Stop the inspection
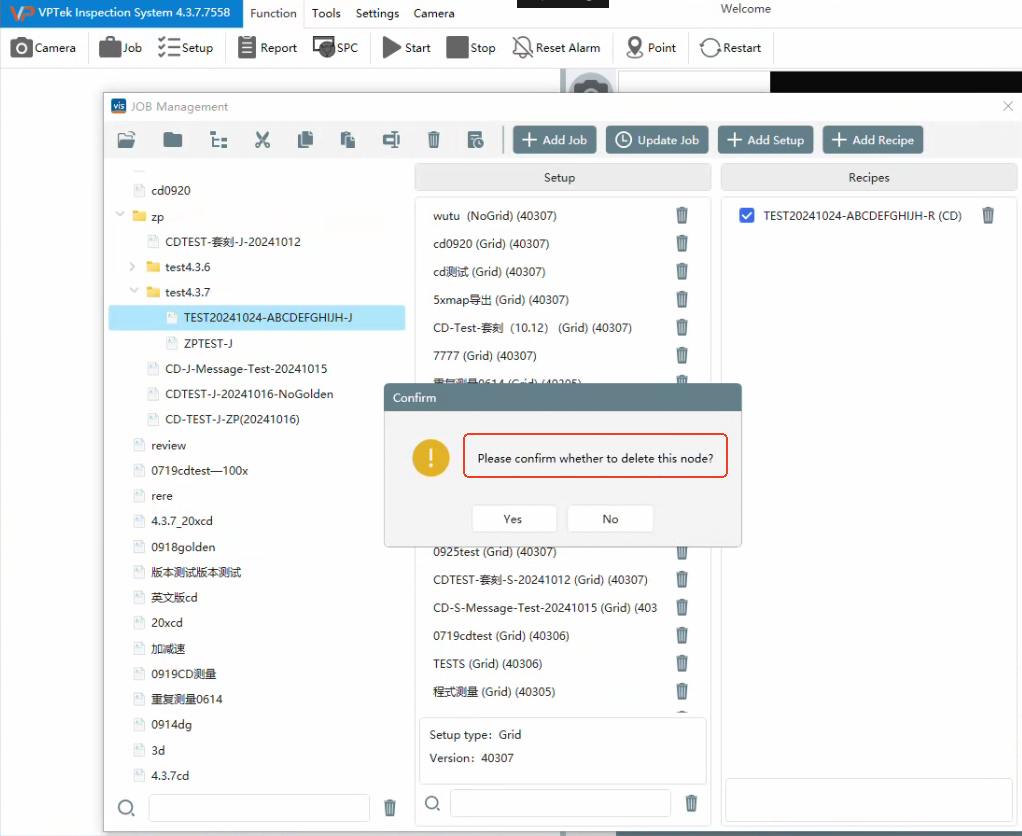1022x836 pixels. [471, 48]
